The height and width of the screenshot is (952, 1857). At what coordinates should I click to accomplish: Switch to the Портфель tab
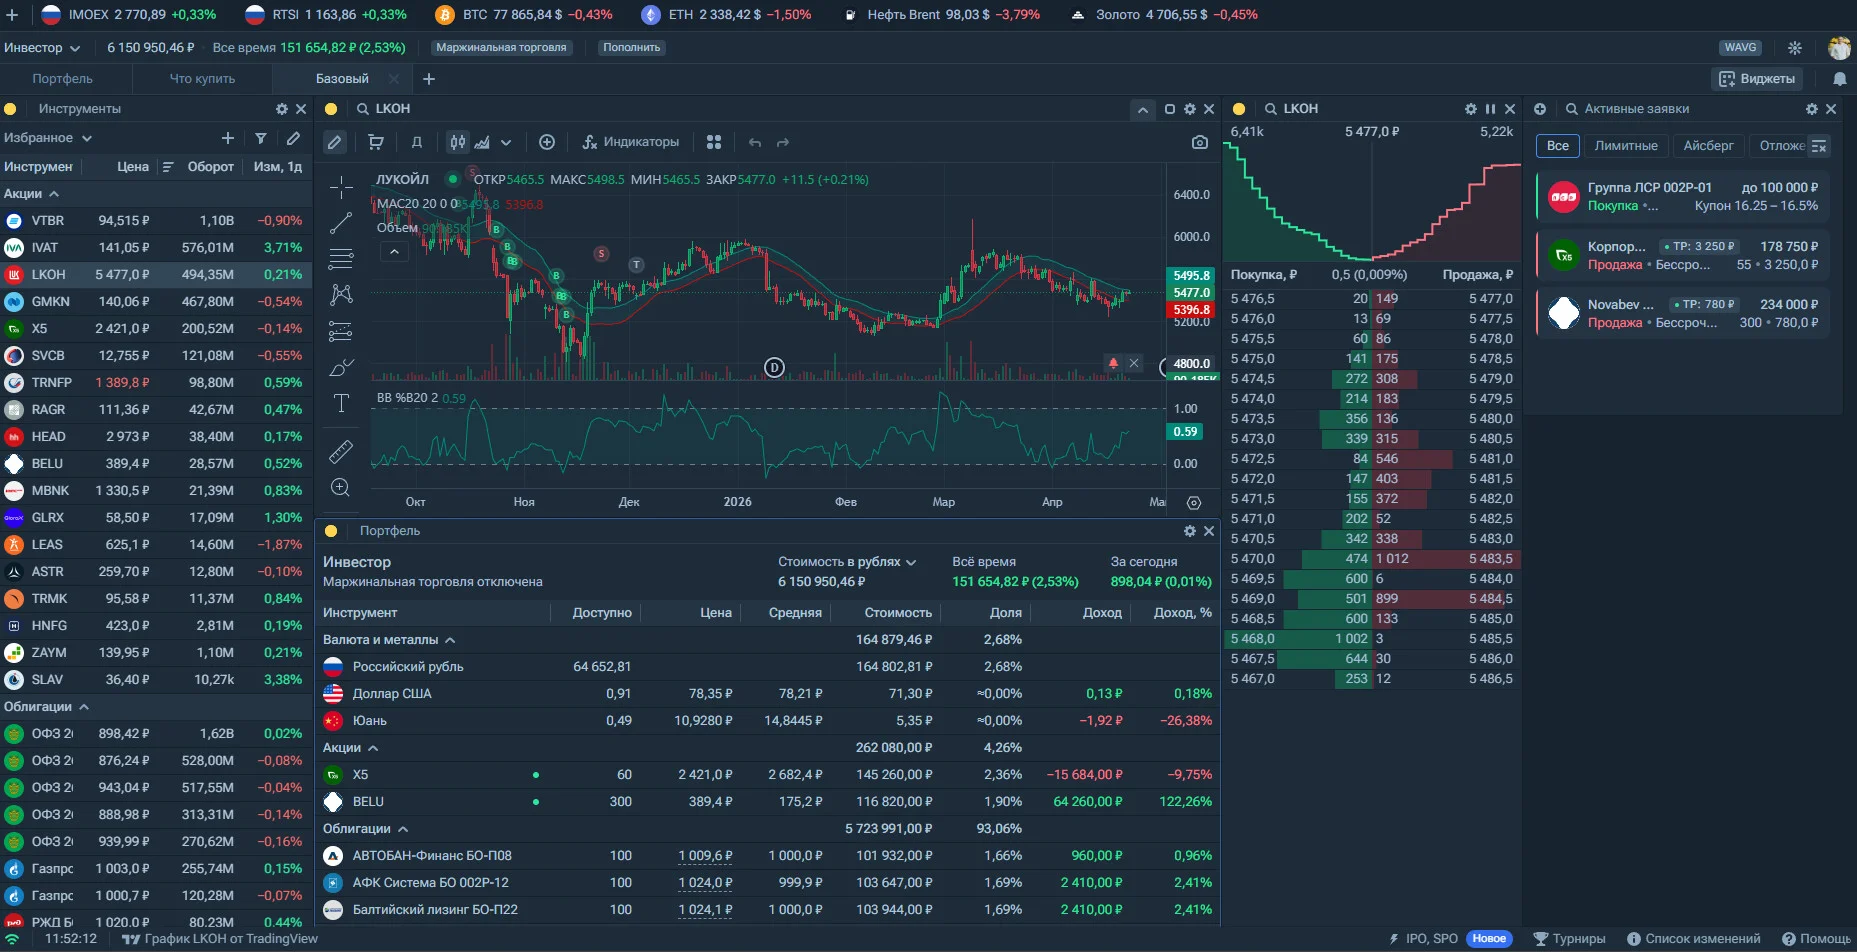[x=63, y=79]
